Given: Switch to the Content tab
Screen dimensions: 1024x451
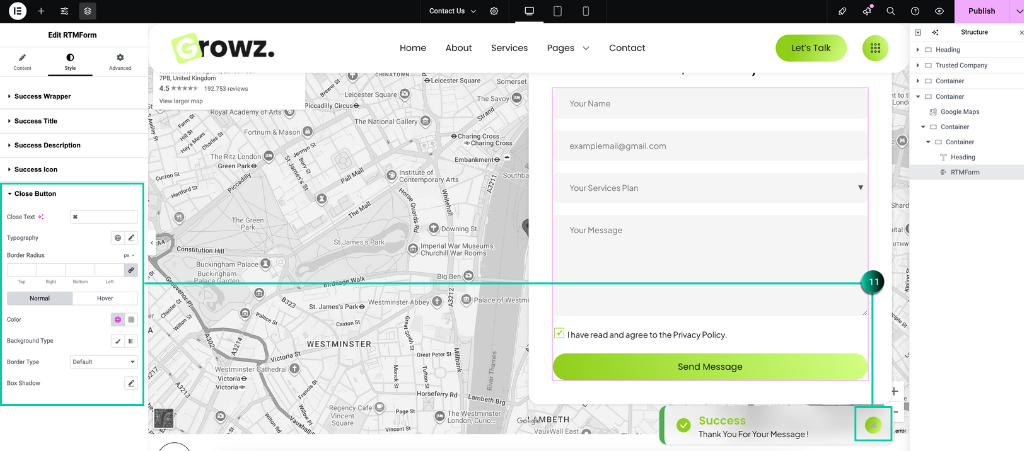Looking at the screenshot, I should [22, 62].
